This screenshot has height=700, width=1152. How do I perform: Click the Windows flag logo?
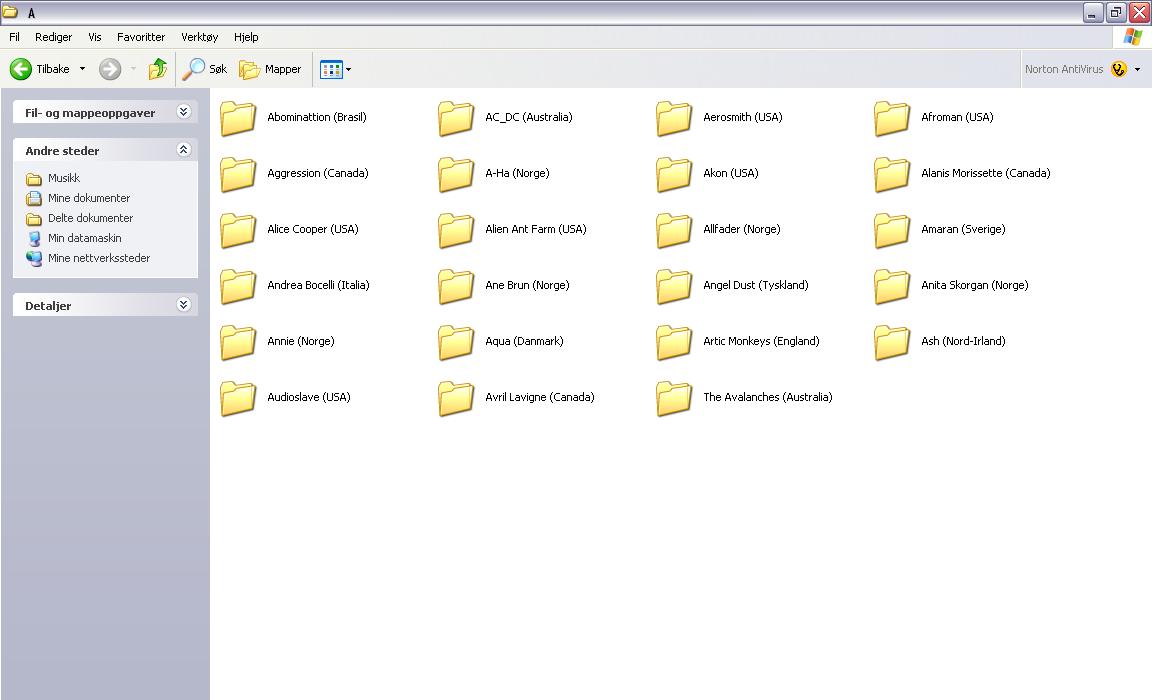1132,37
